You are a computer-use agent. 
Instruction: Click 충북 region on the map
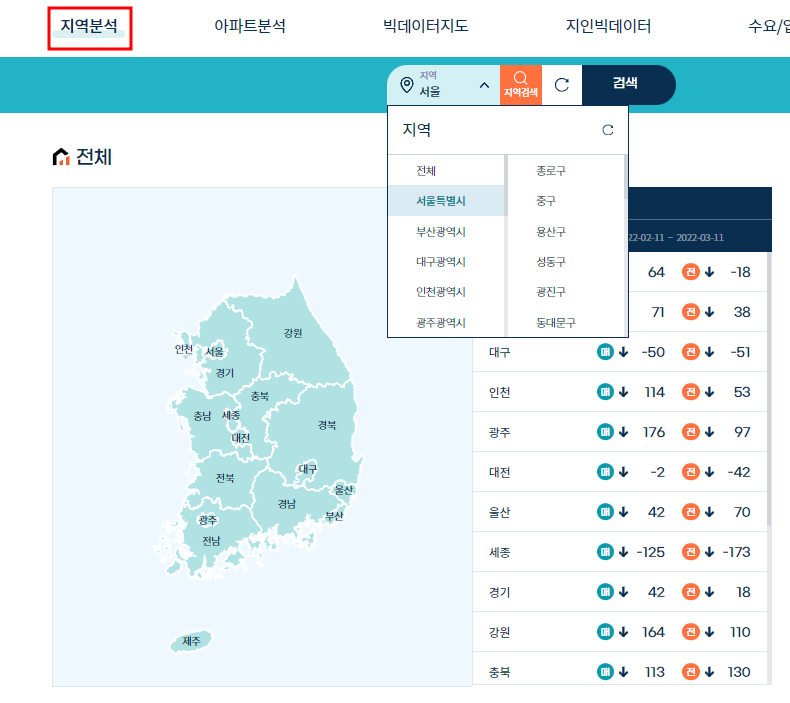click(260, 396)
